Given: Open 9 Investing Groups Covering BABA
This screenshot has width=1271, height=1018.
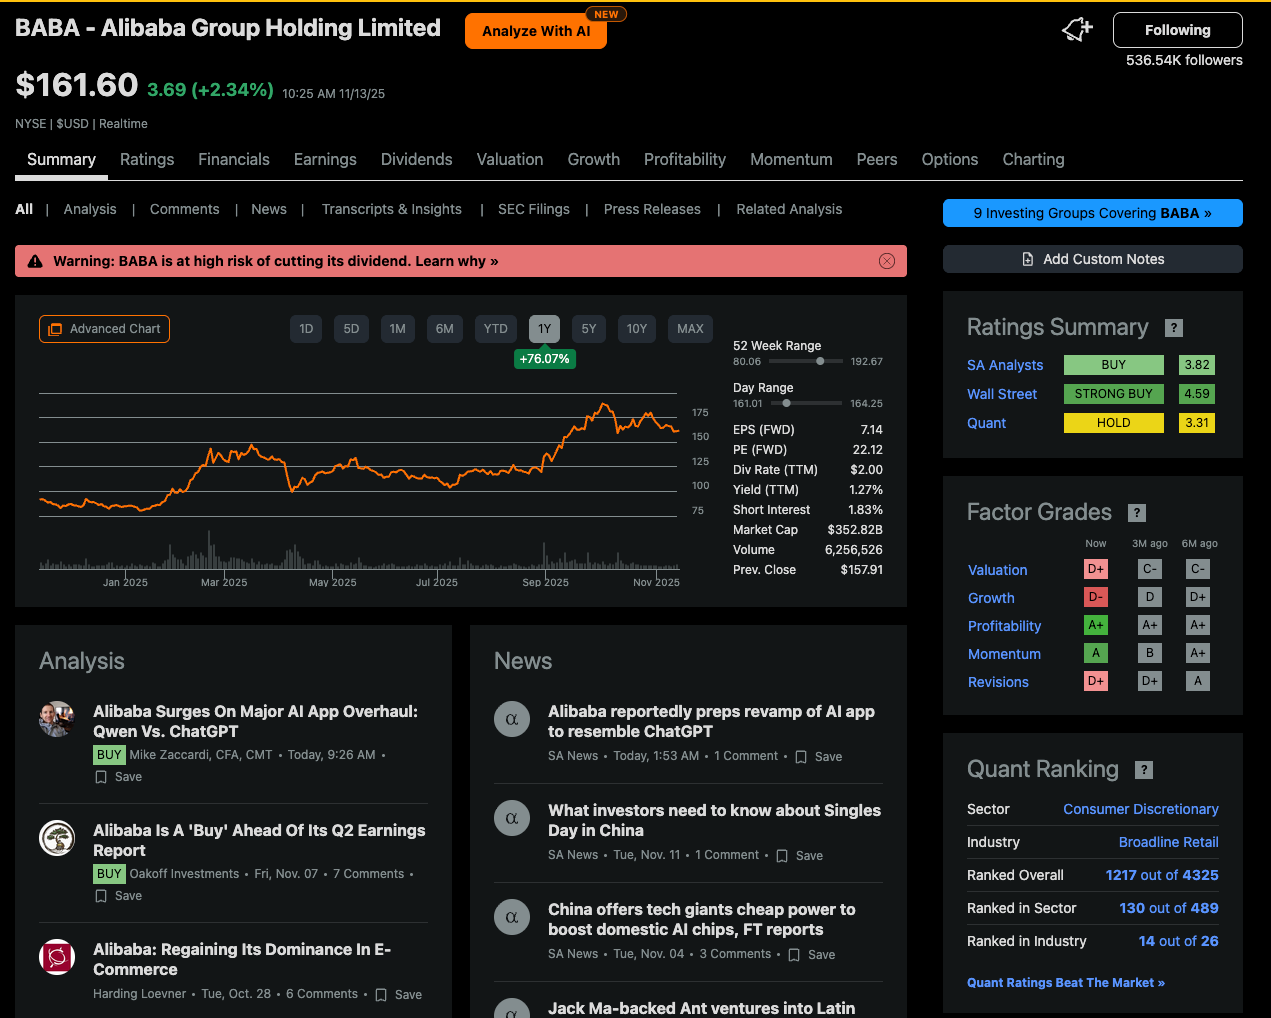Looking at the screenshot, I should 1093,213.
